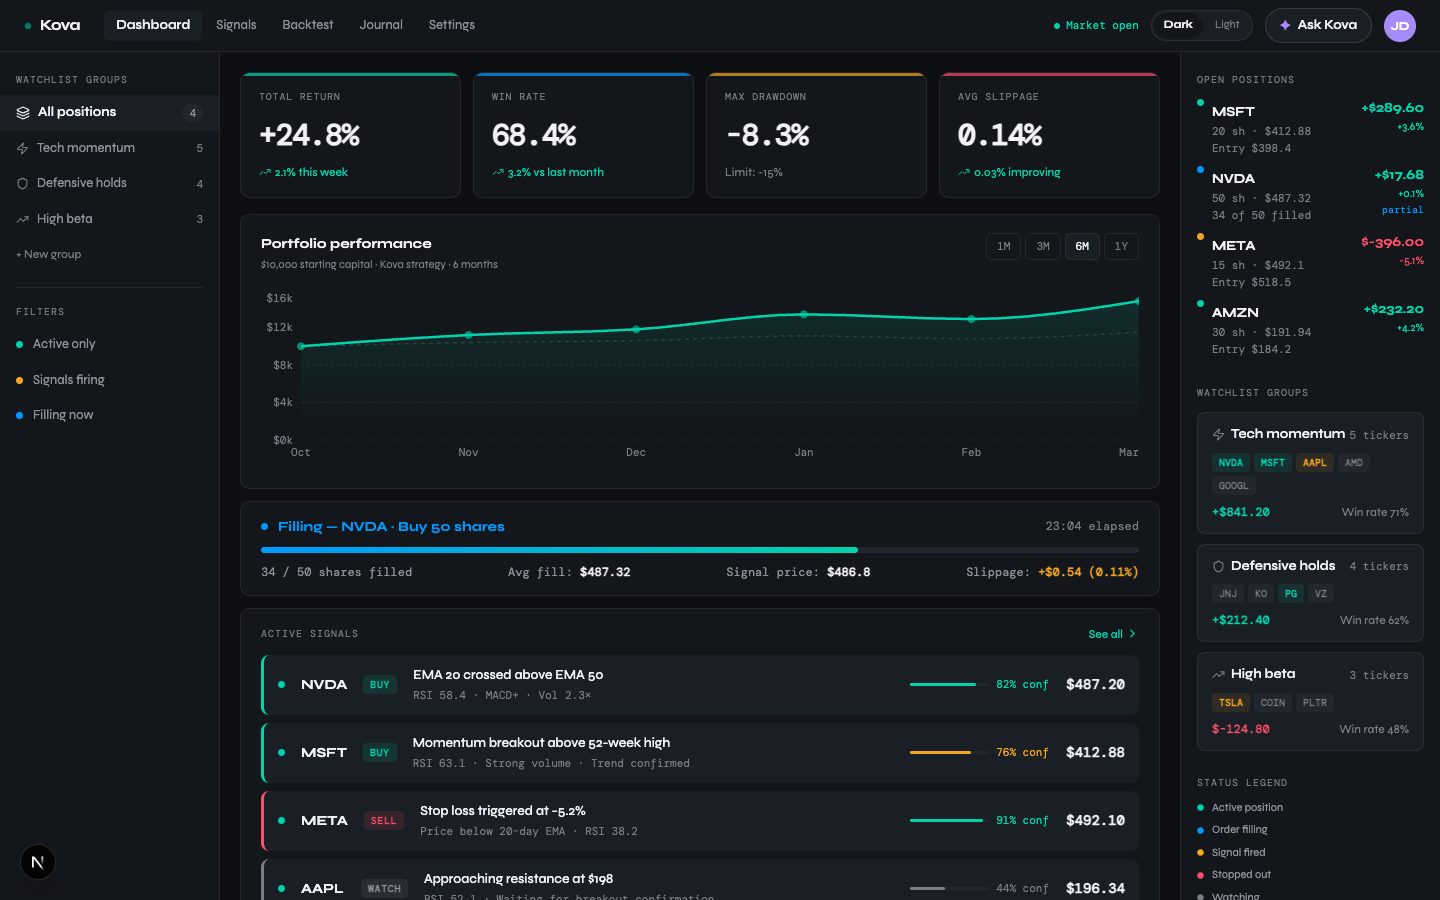The height and width of the screenshot is (900, 1440).
Task: Click the trend icon on High beta card
Action: click(x=1218, y=674)
